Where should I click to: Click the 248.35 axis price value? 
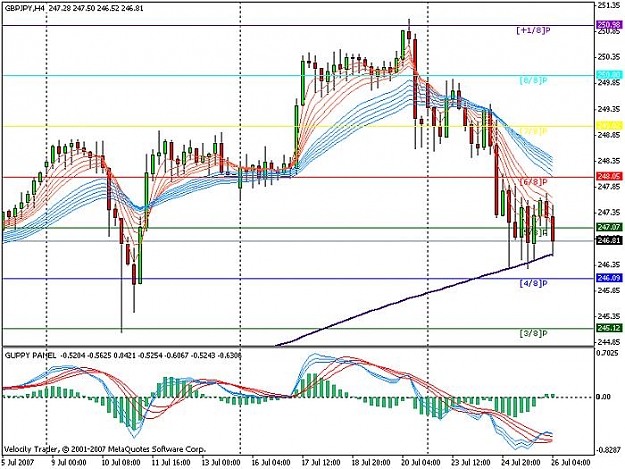click(609, 161)
